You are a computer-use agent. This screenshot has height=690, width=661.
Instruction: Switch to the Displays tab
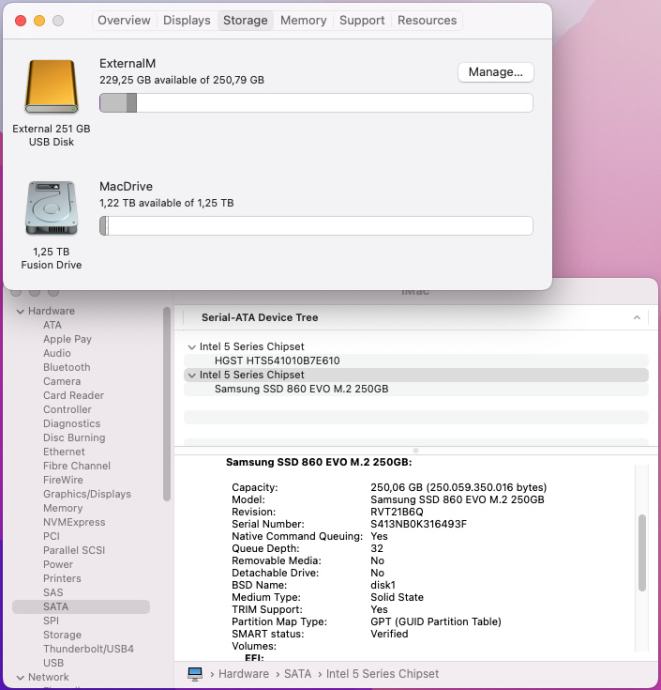[x=187, y=20]
